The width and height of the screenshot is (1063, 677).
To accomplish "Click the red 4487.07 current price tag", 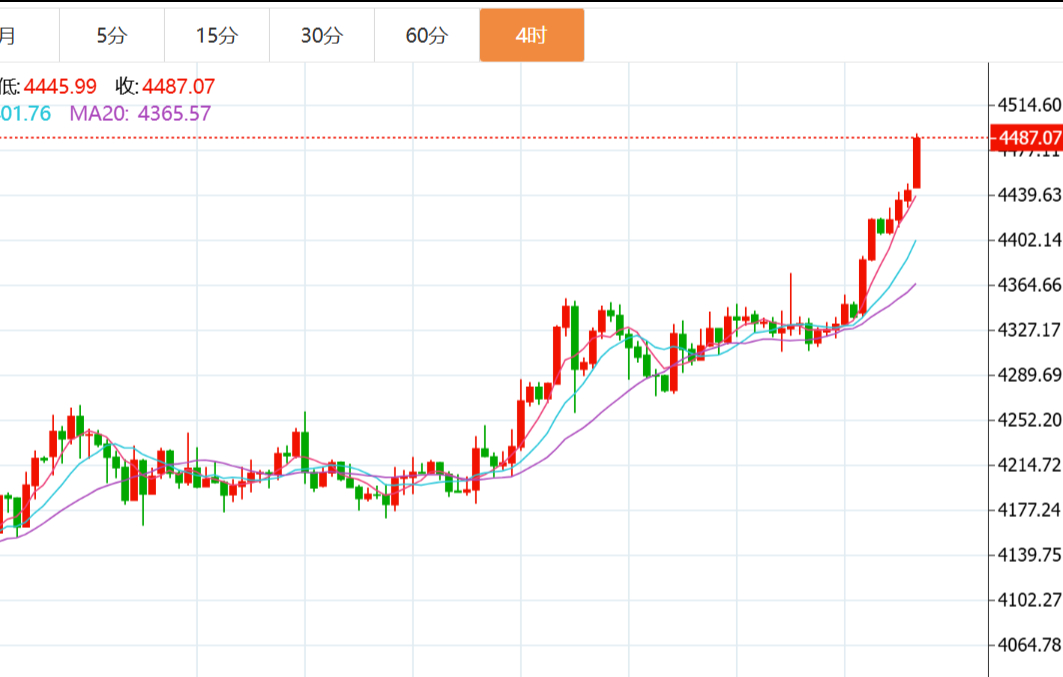I will [1025, 138].
